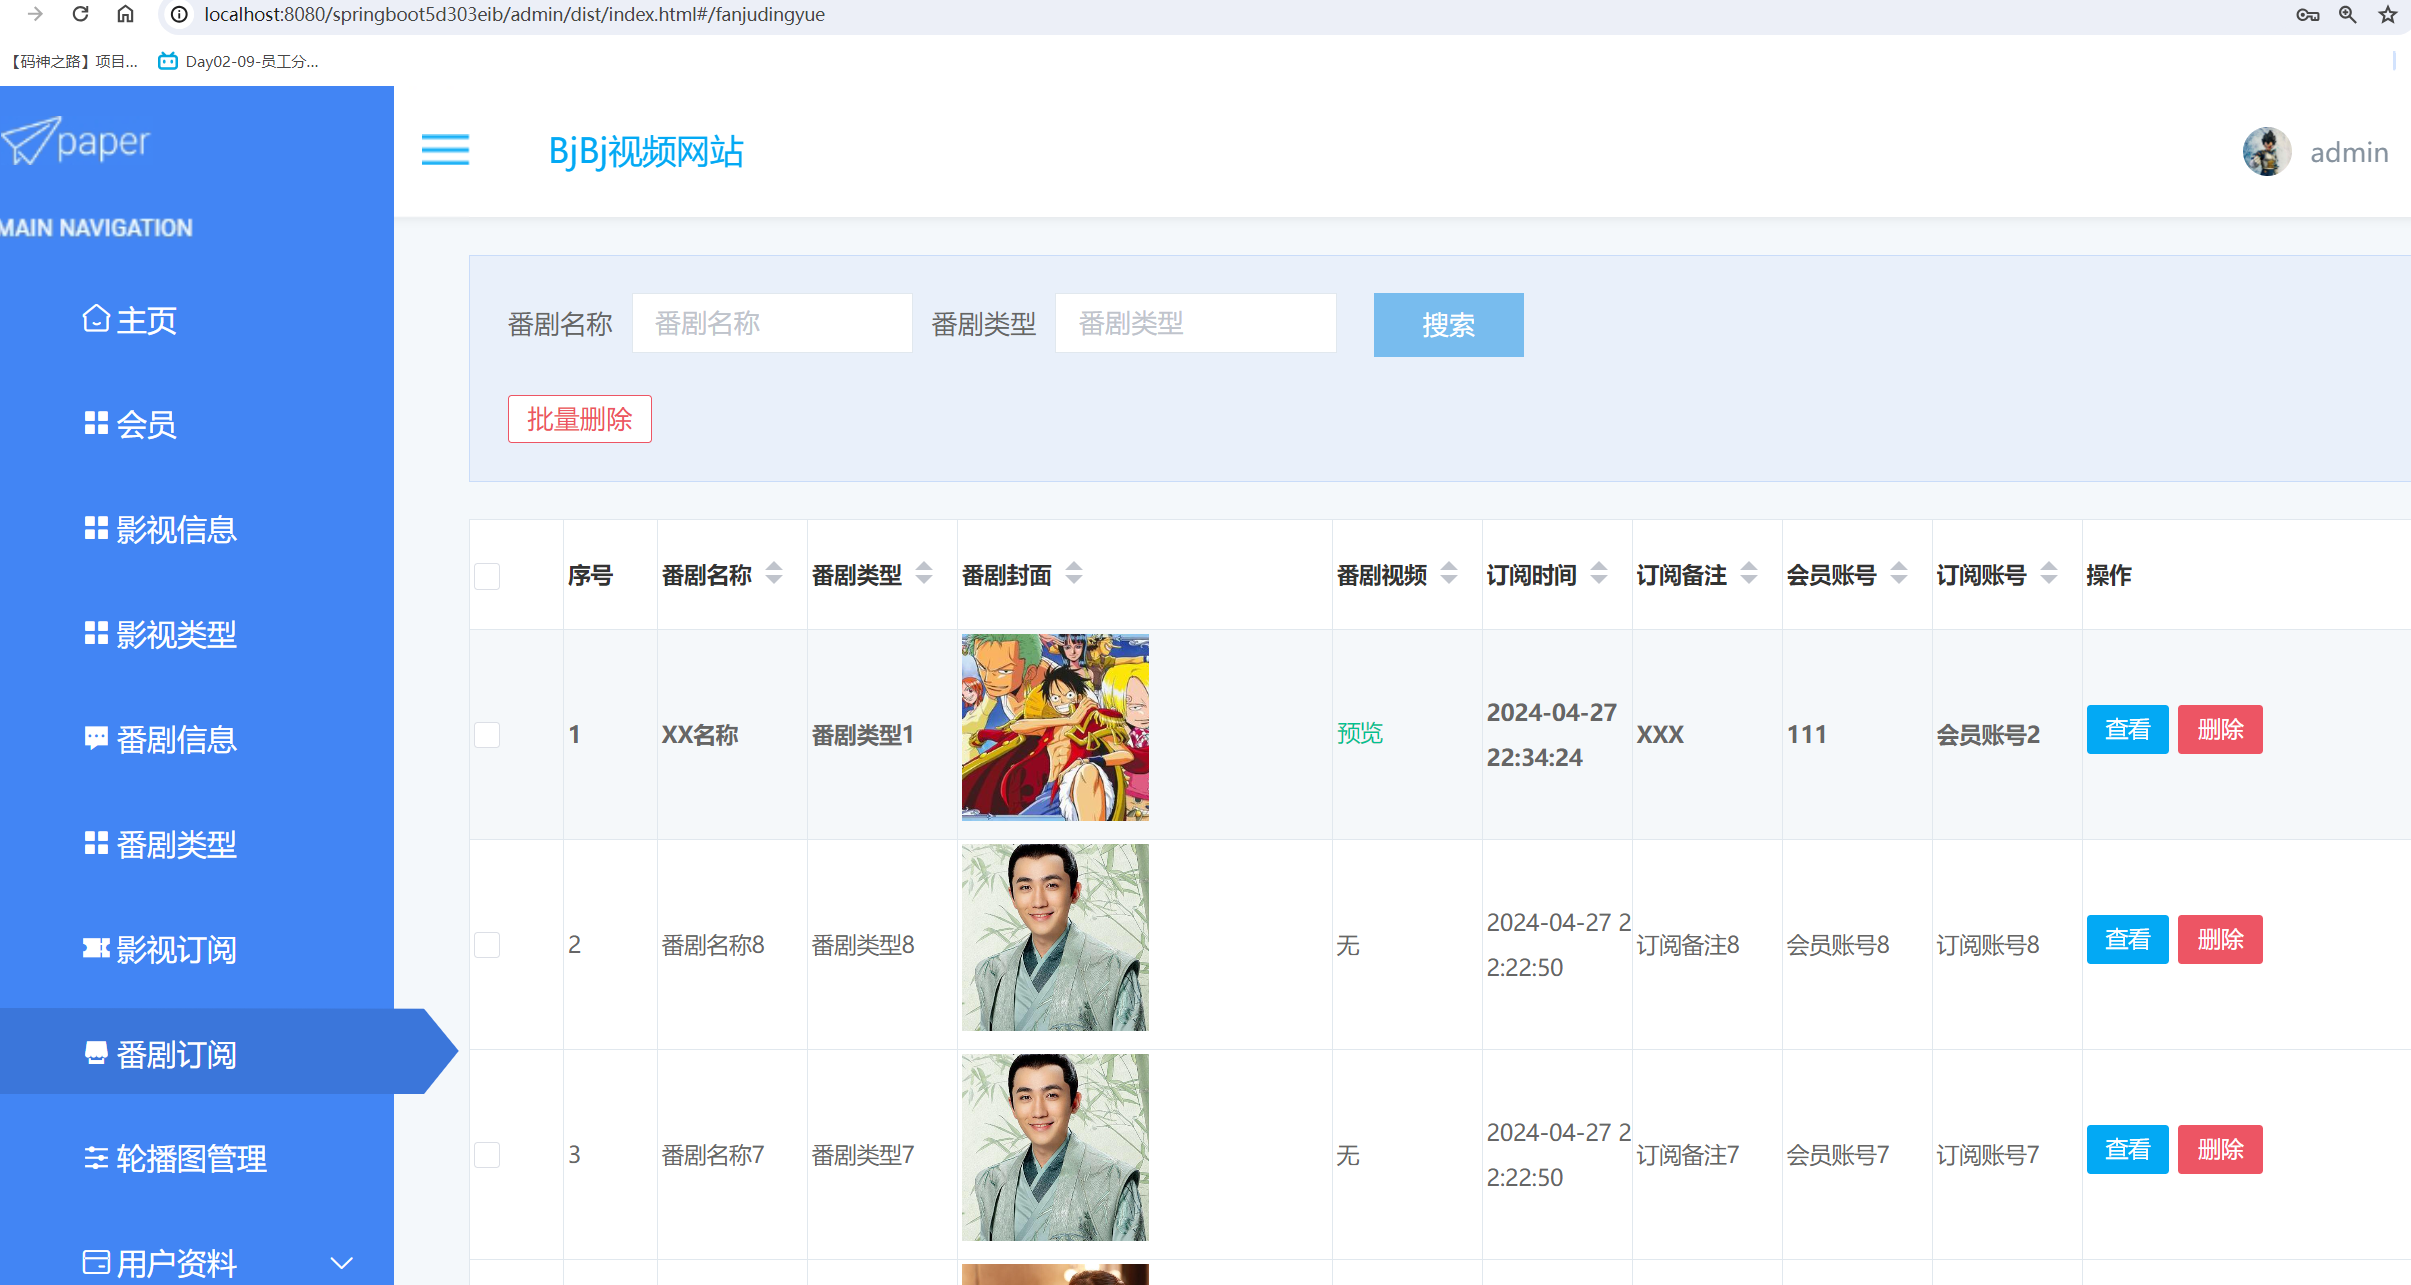
Task: Sort table by 番剧名称 column arrows
Action: tap(774, 574)
